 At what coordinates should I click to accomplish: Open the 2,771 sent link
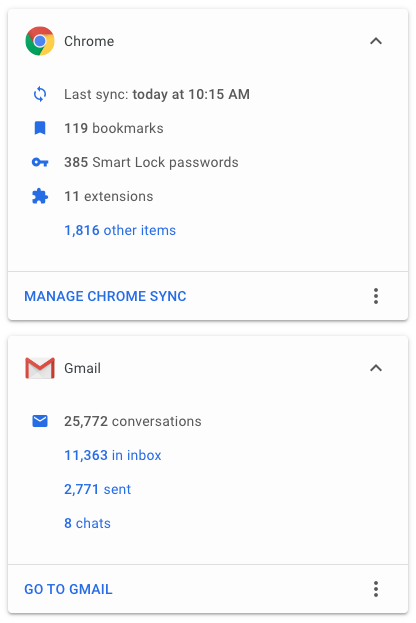click(x=97, y=490)
